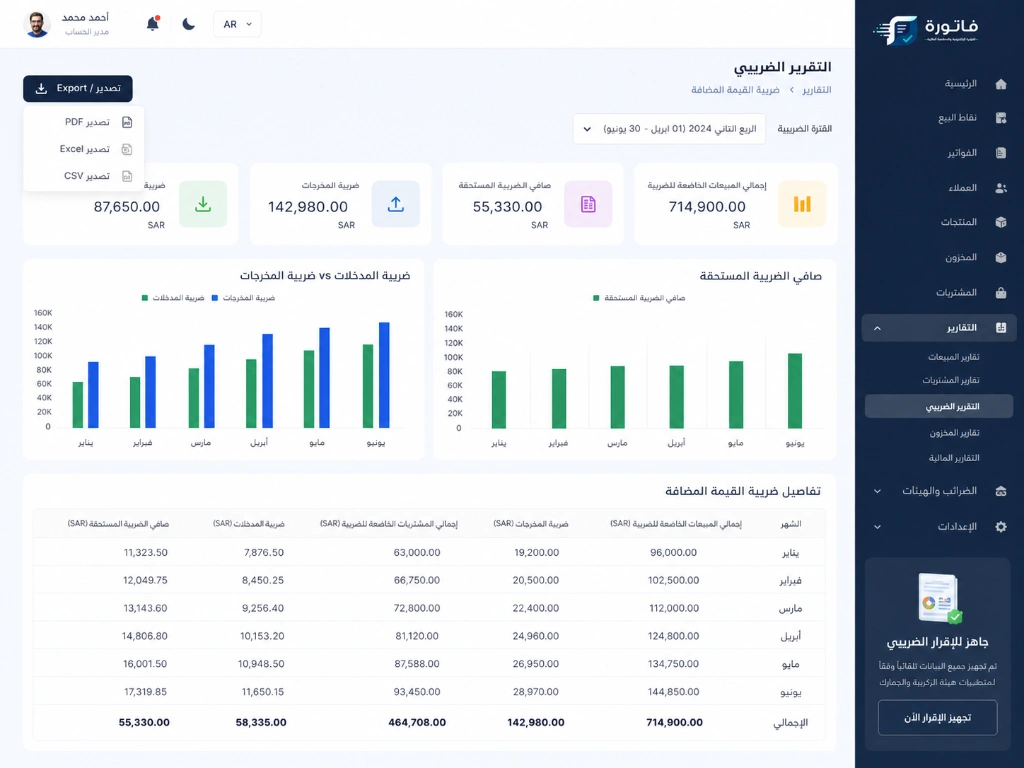Toggle صافي الضريبة المستحقة legend swatch
Screen dimensions: 1024x768
pos(596,298)
